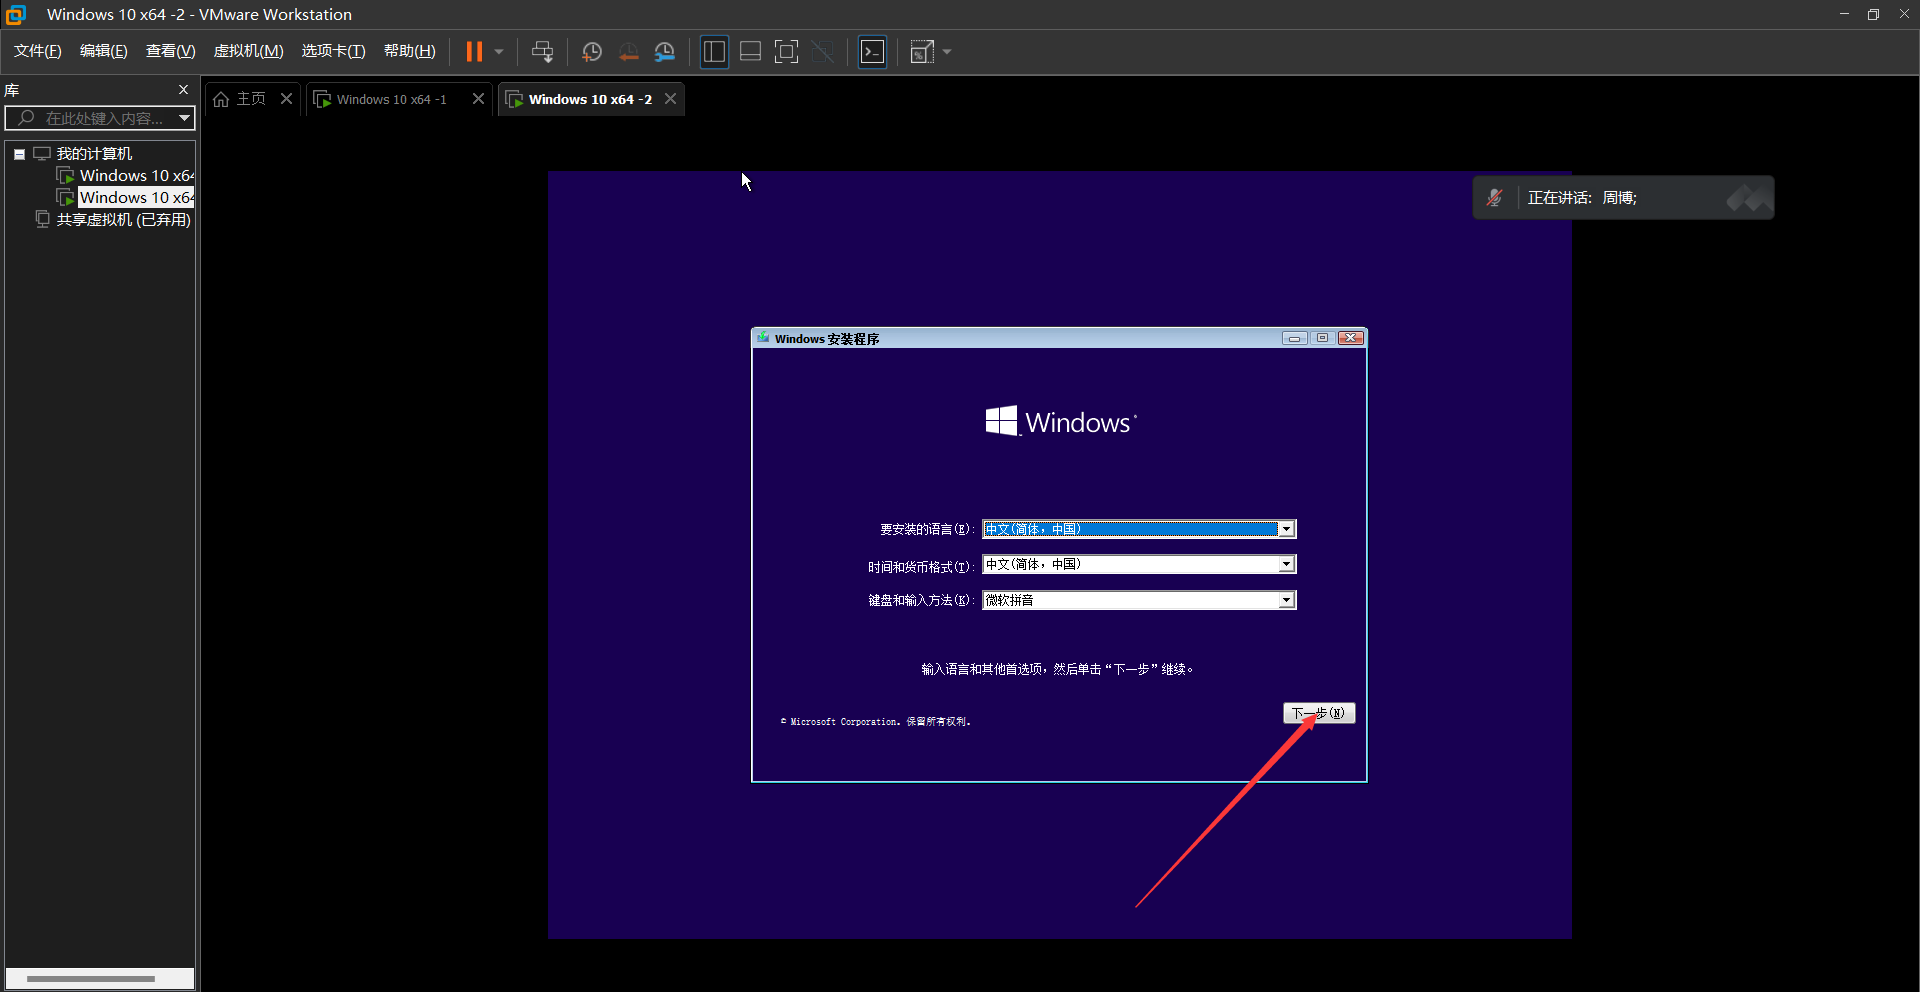Toggle the thumbnail bar view
This screenshot has height=992, width=1920.
pyautogui.click(x=750, y=52)
